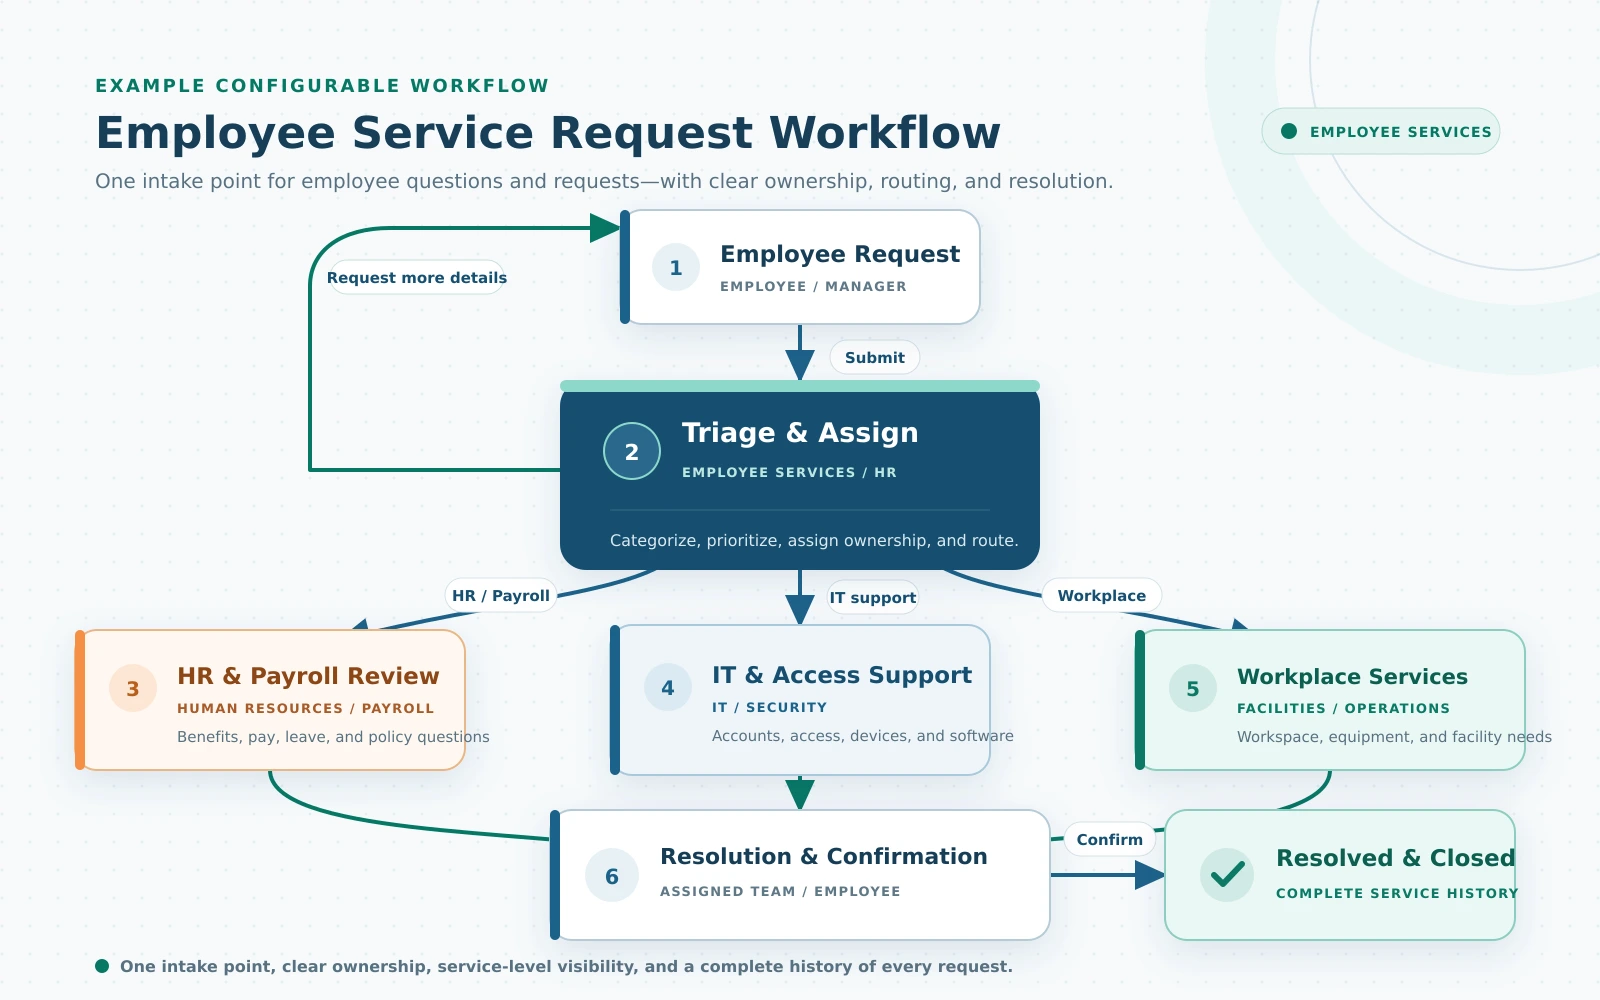Click the FACILITIES / OPERATIONS subtitle
The image size is (1600, 1000).
pyautogui.click(x=1343, y=708)
